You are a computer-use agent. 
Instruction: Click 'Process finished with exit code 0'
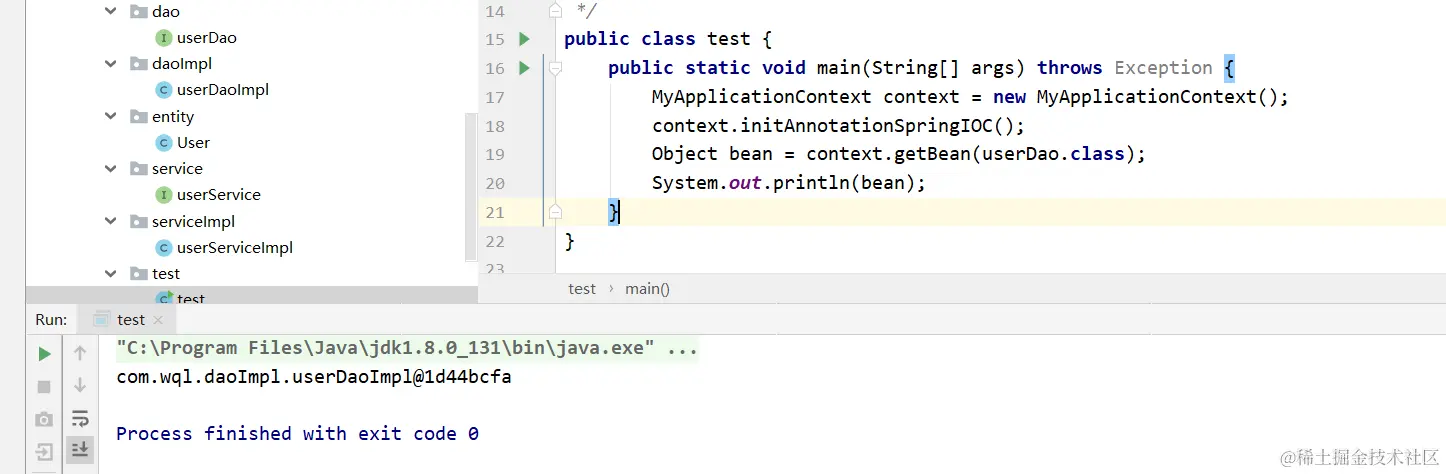coord(297,434)
